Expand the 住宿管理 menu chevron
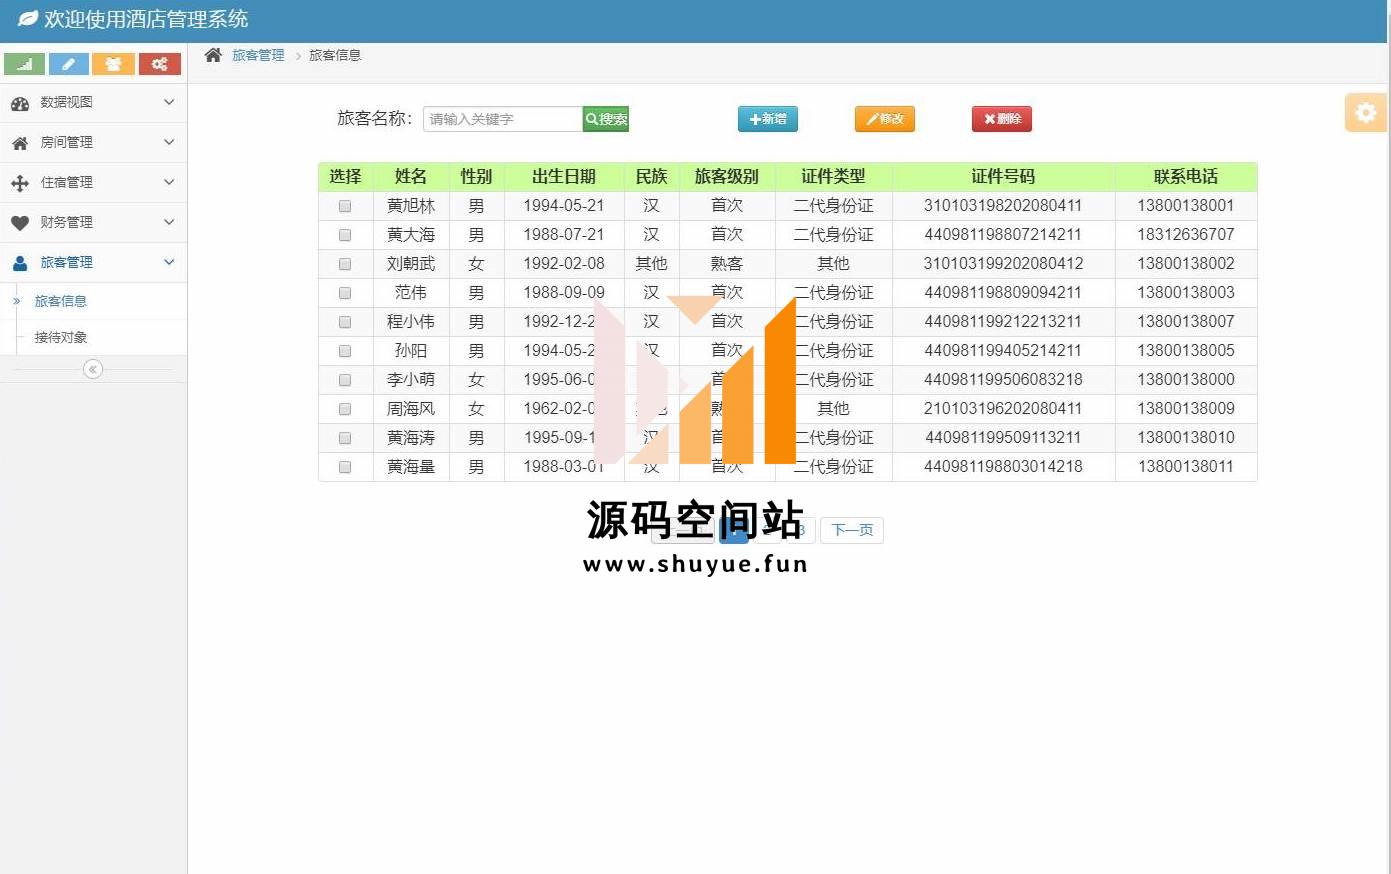The image size is (1391, 874). point(169,182)
